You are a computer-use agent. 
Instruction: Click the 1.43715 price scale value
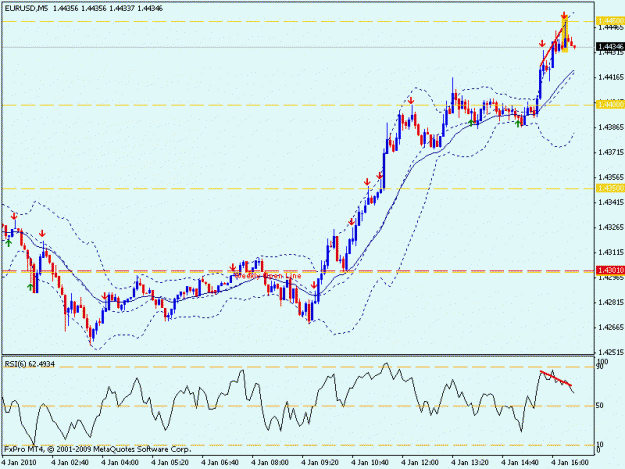click(612, 152)
